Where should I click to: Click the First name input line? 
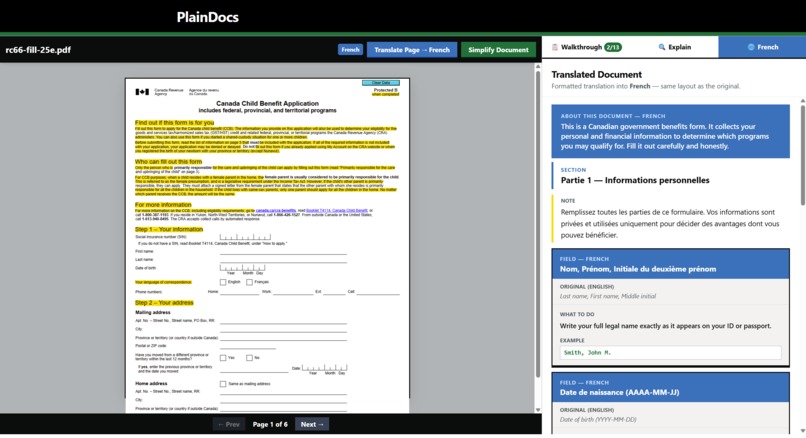click(283, 252)
